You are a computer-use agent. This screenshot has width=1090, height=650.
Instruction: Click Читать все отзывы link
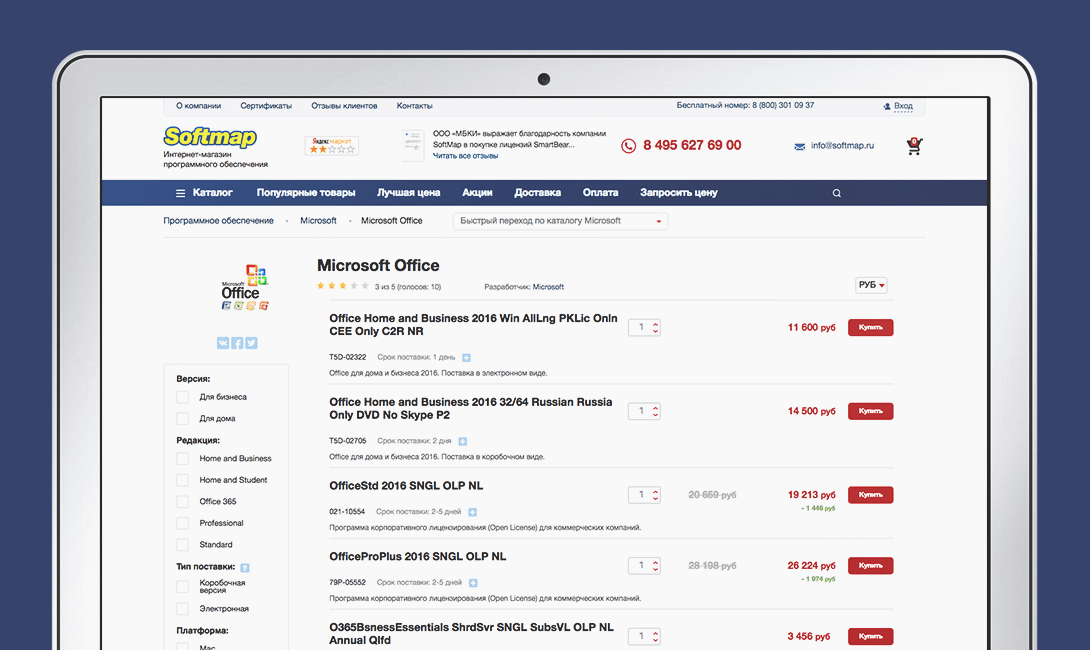click(x=465, y=156)
